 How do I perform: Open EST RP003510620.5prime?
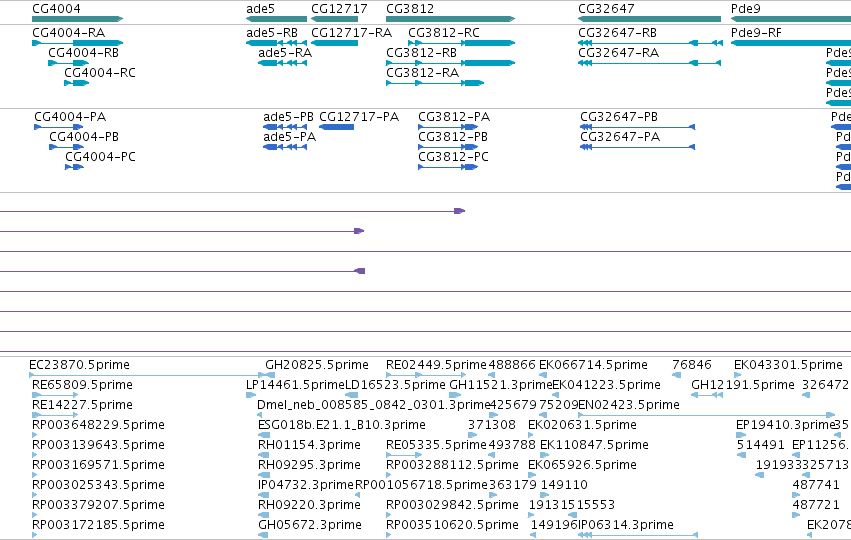(452, 525)
